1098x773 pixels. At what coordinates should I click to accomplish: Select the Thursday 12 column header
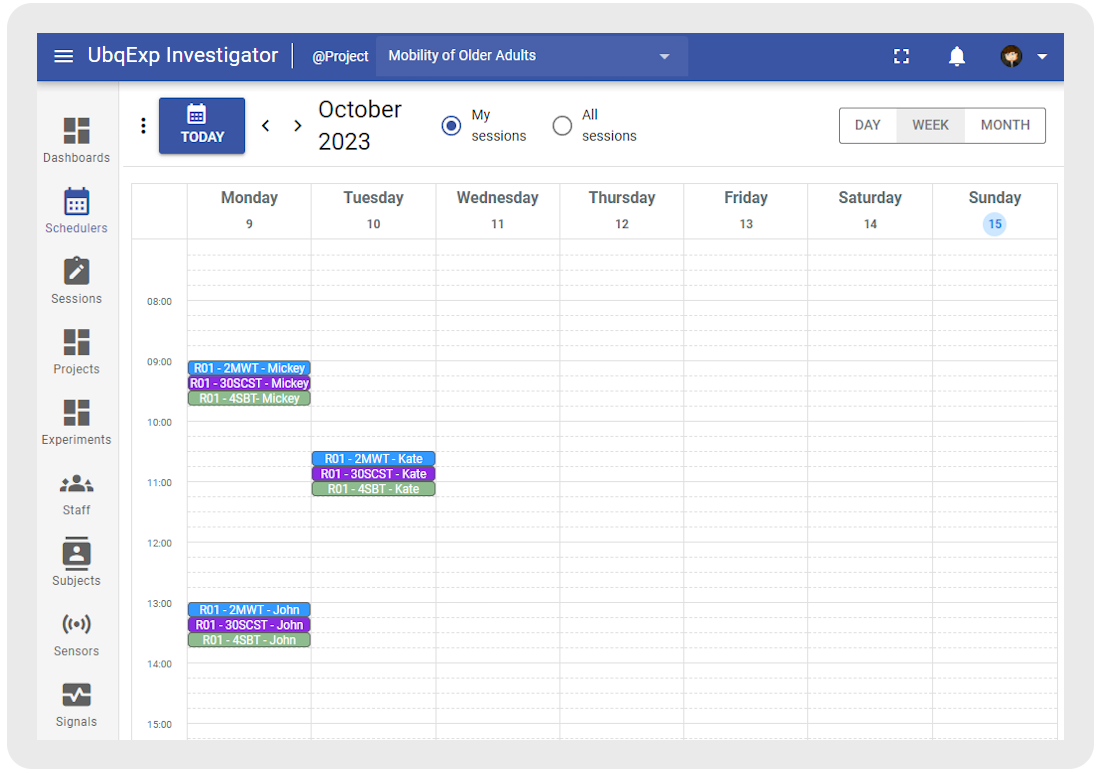coord(622,210)
